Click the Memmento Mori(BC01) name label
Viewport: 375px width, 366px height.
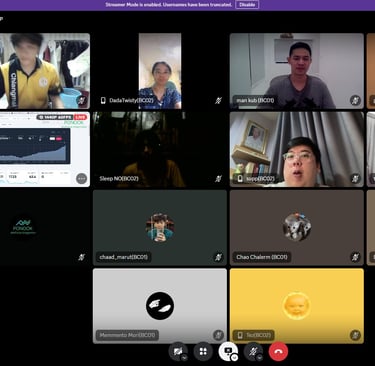click(x=127, y=335)
